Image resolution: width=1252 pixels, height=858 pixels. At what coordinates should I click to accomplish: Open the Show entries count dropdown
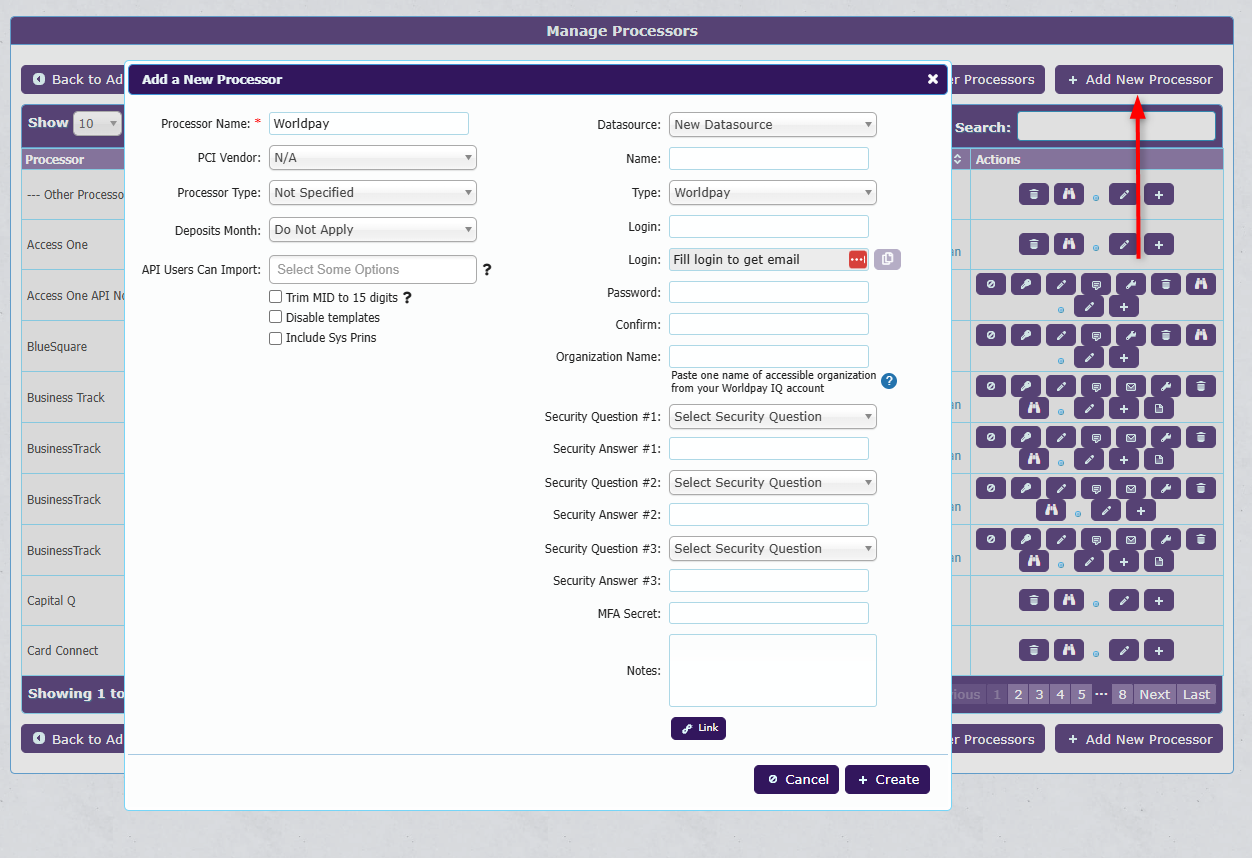click(x=97, y=124)
